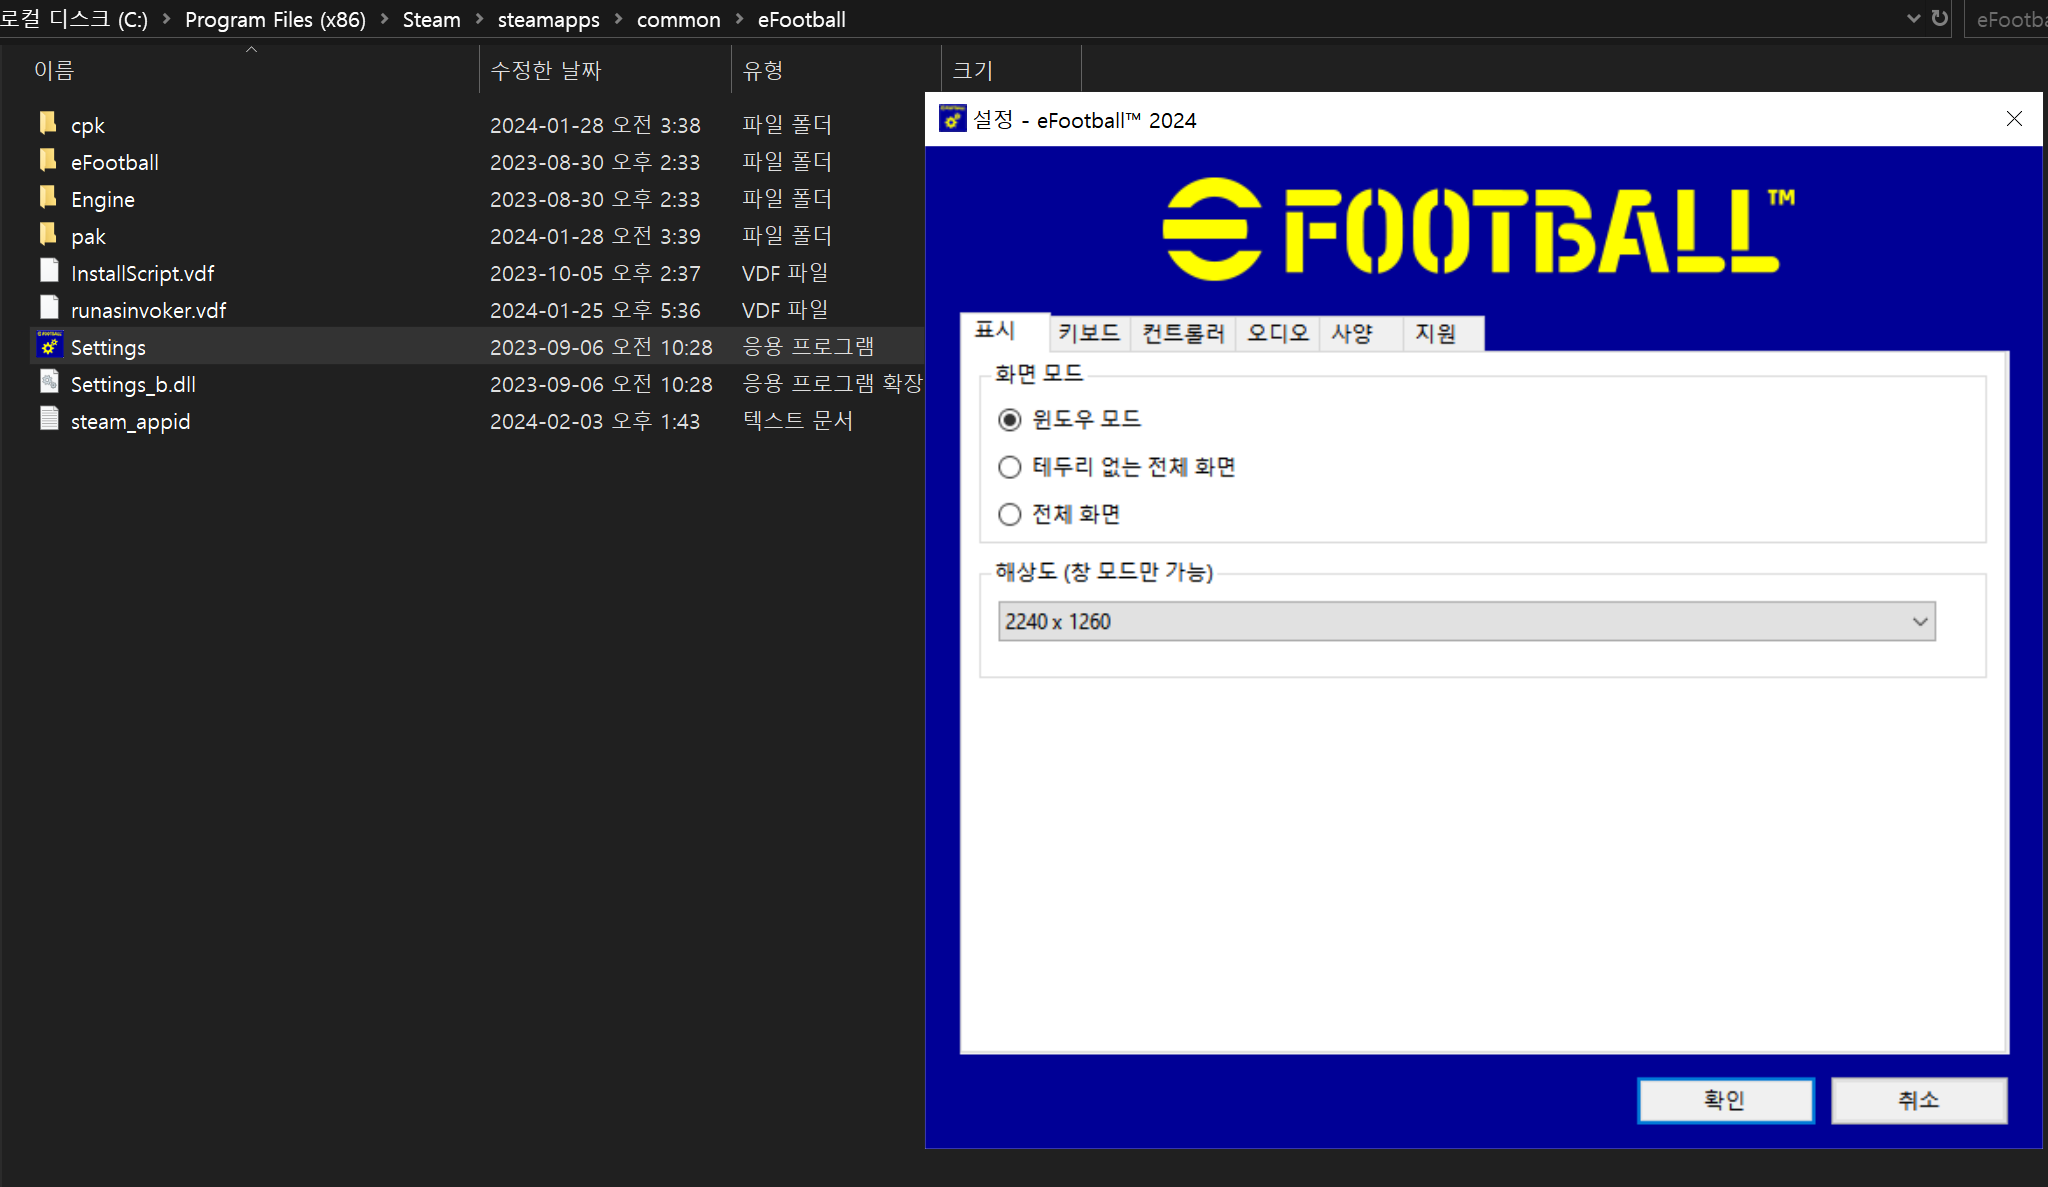Click the InstallScript.vdf file icon

(x=49, y=272)
